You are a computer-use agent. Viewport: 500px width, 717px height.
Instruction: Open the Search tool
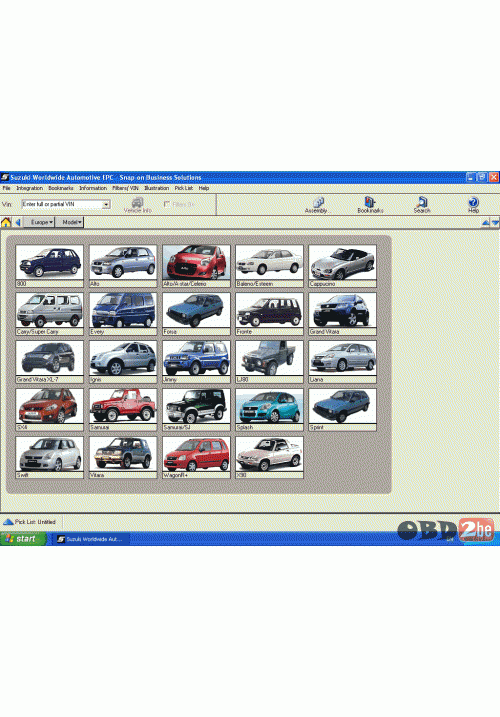pyautogui.click(x=422, y=205)
